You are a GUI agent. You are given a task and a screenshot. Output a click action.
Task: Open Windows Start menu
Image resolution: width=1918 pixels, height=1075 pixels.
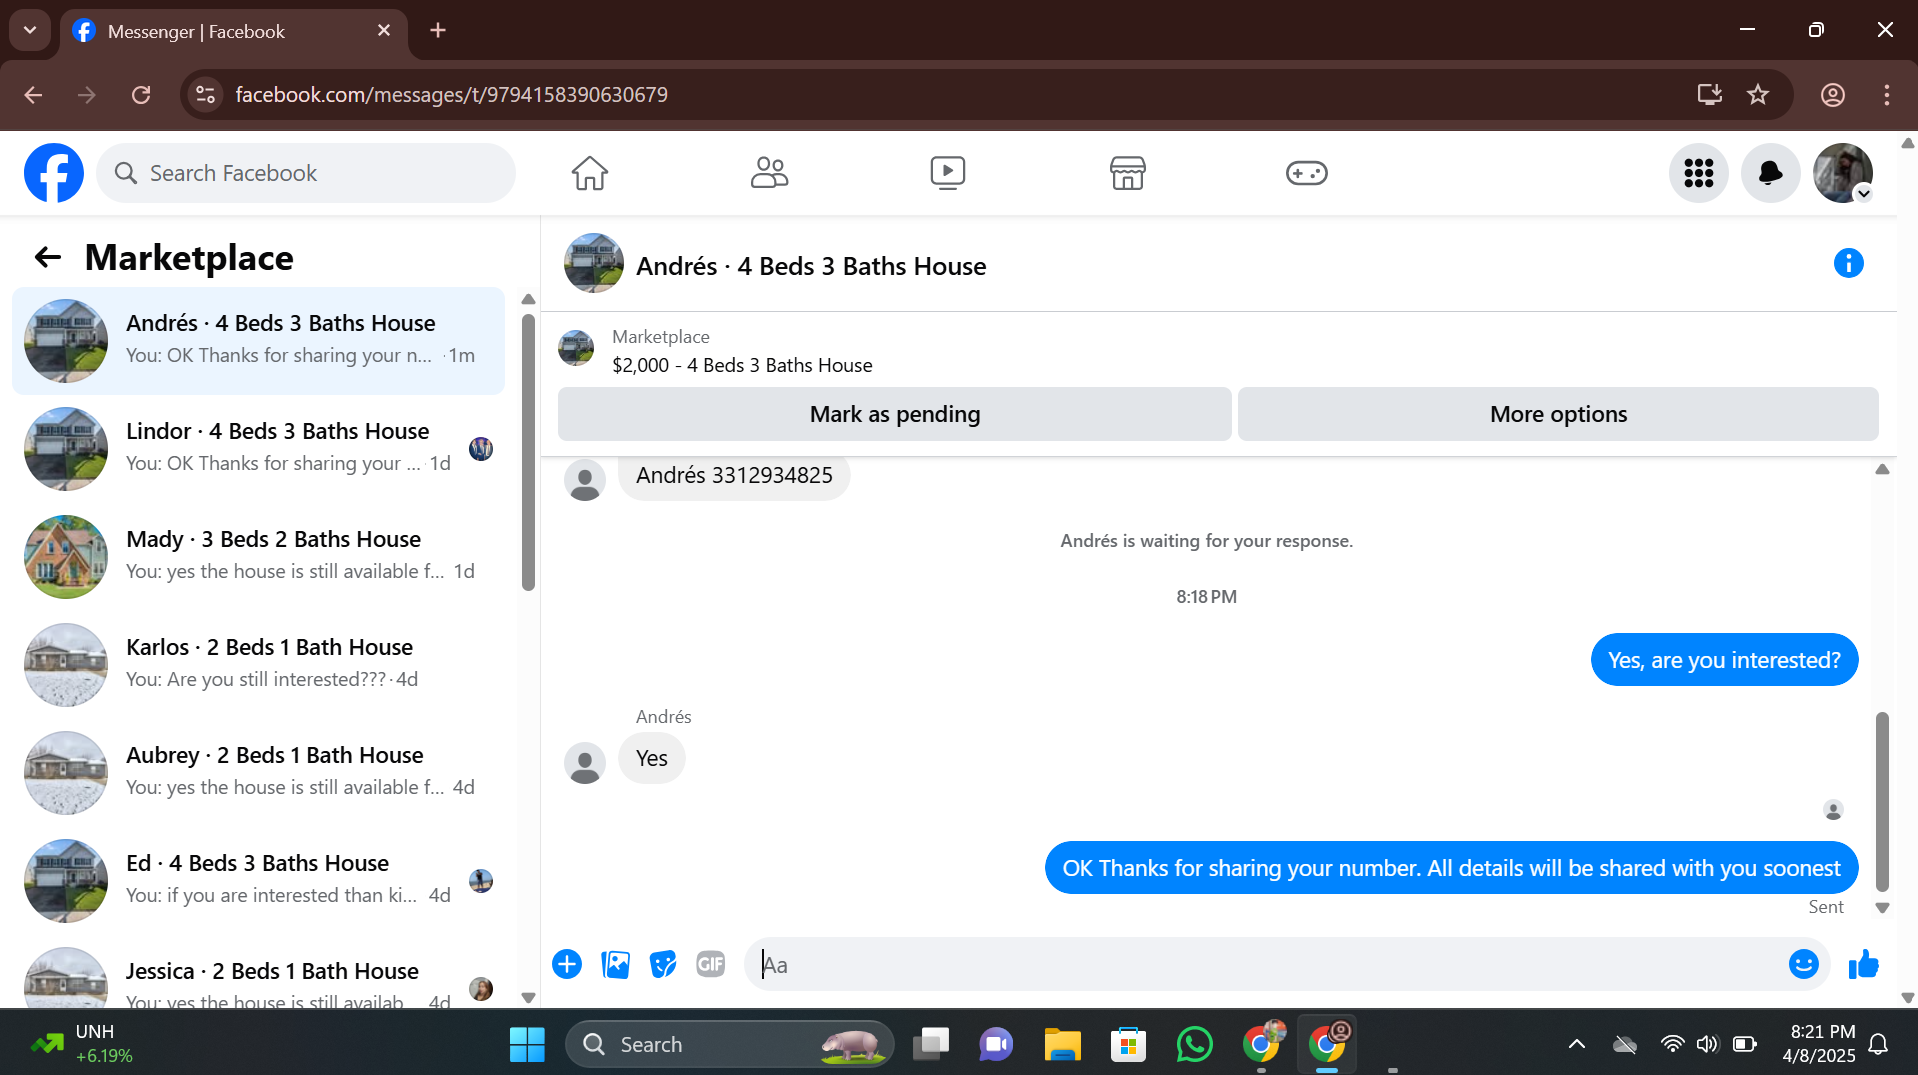[x=527, y=1045]
